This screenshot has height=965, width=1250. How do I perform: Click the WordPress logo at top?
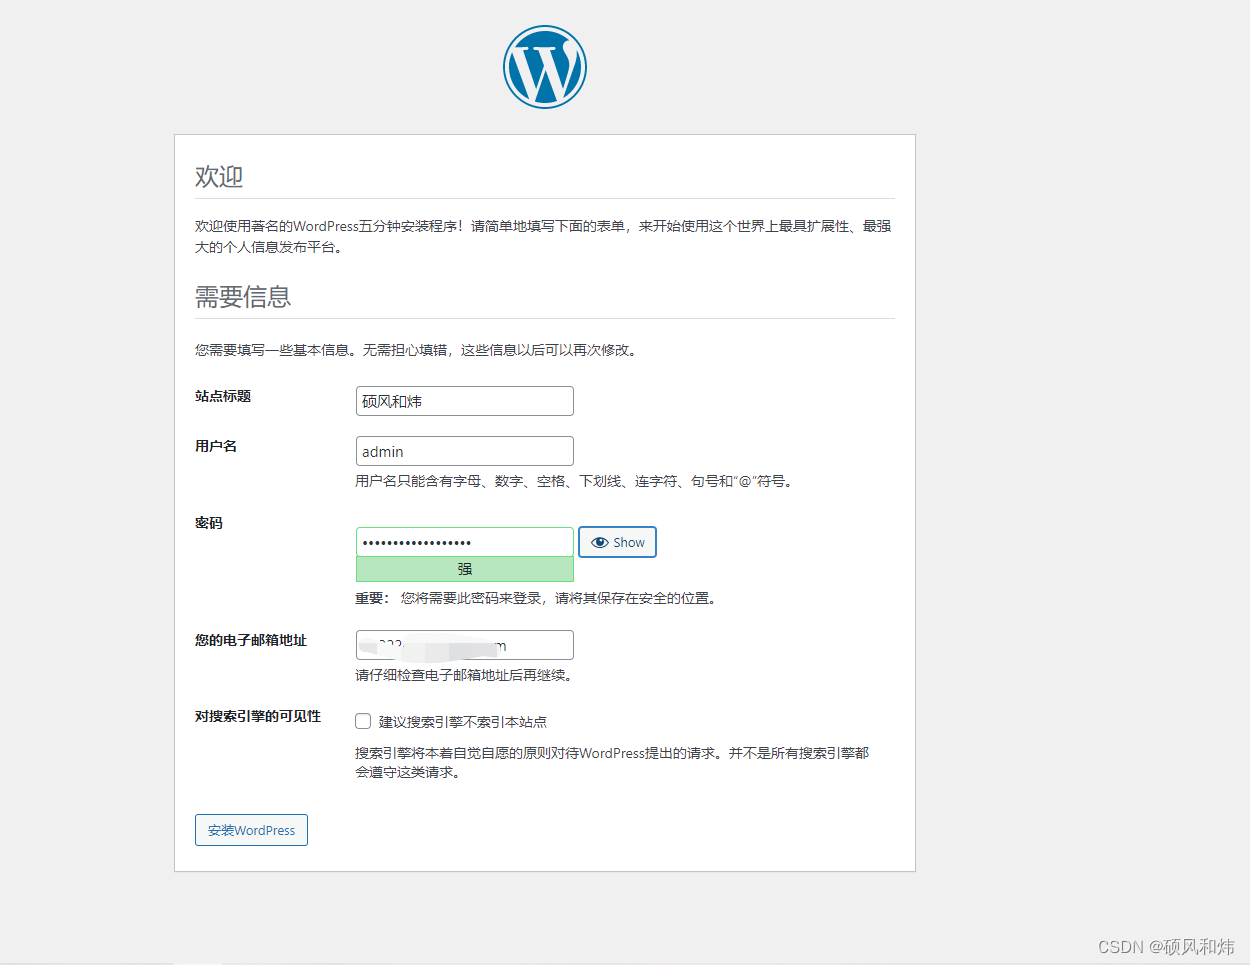(545, 67)
